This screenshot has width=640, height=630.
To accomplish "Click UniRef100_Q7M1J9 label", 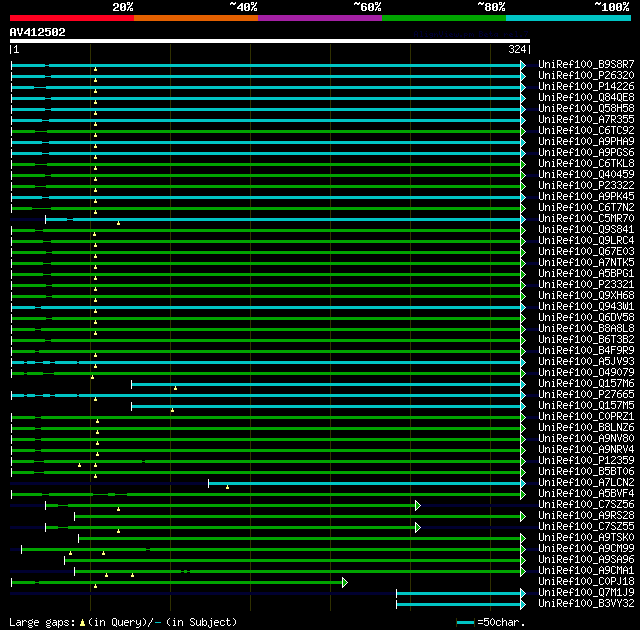I will 586,593.
